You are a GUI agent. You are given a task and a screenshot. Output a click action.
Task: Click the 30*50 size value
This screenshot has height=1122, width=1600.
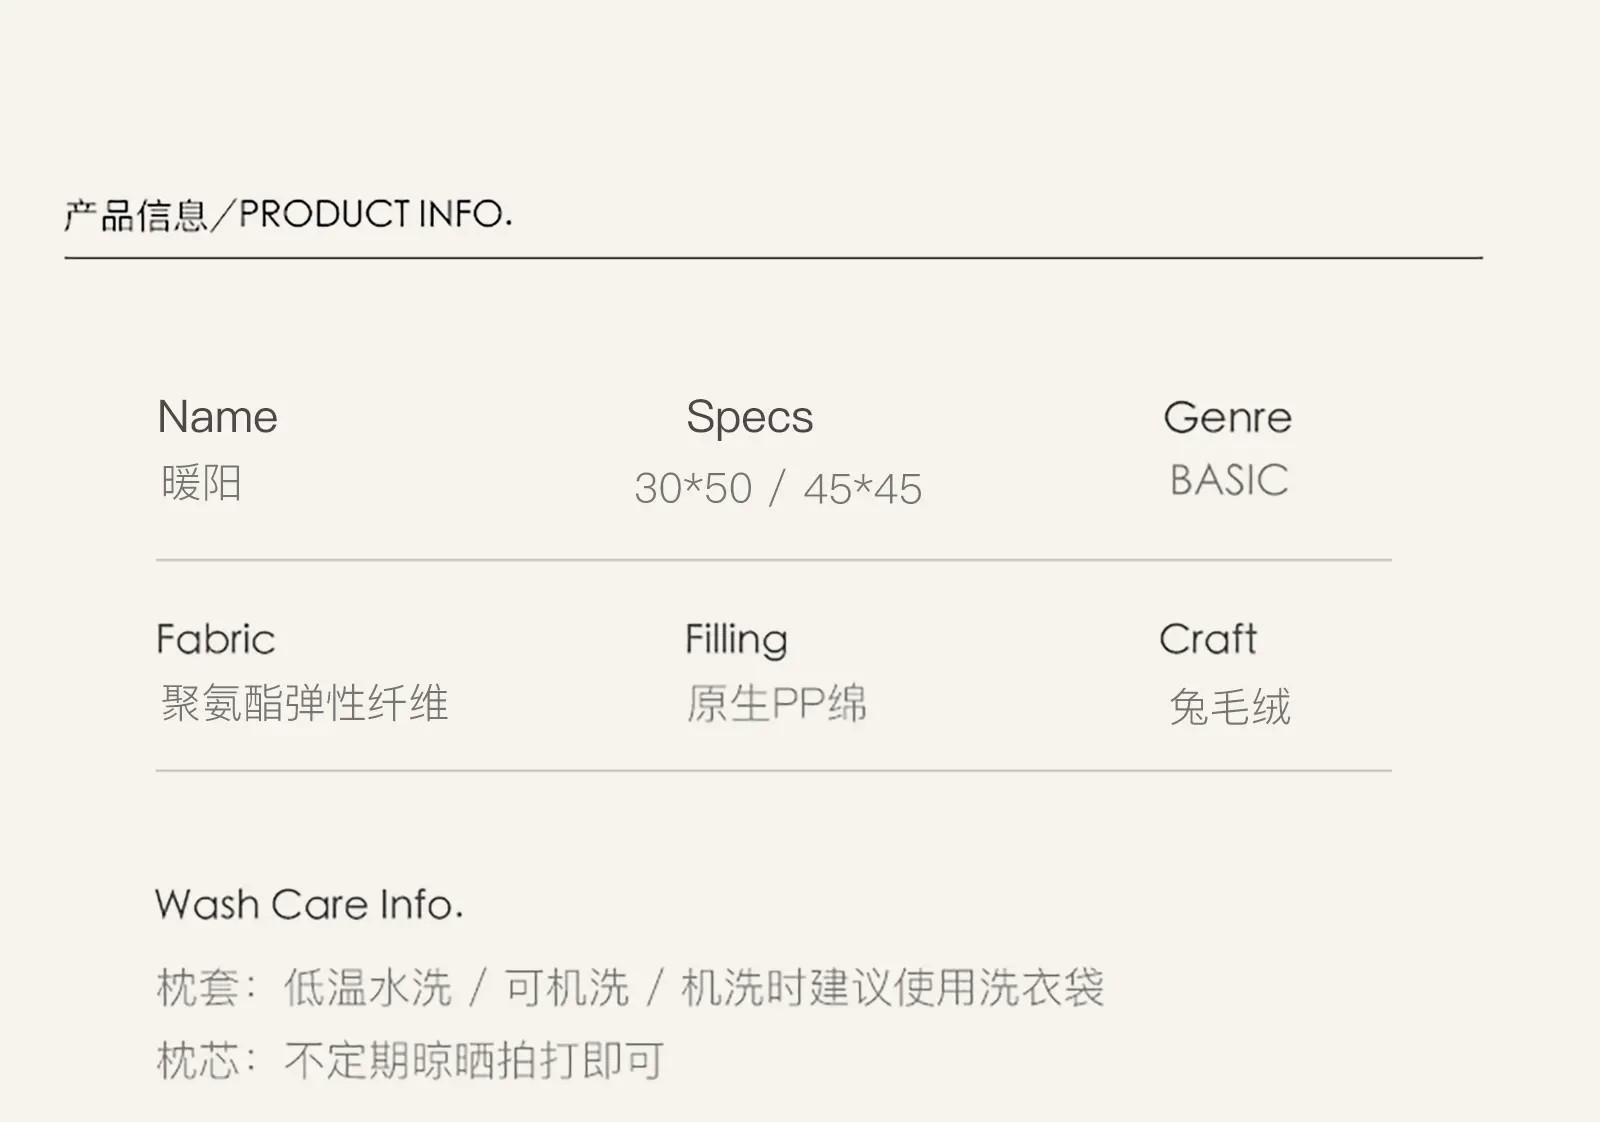click(x=693, y=489)
